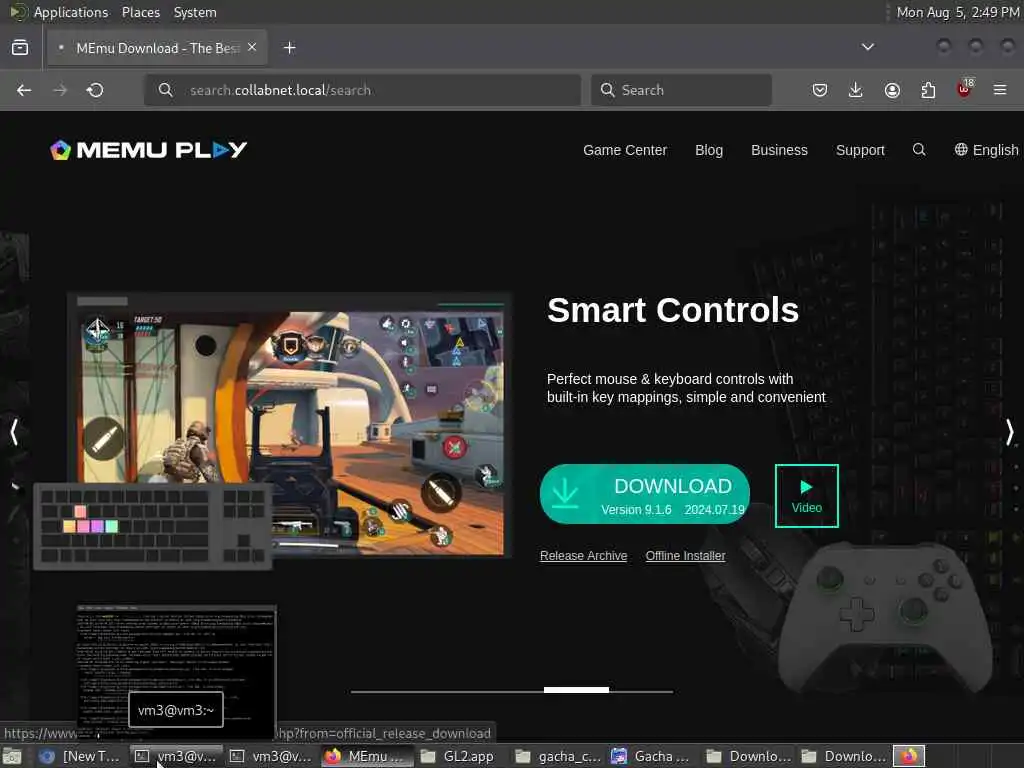The image size is (1024, 768).
Task: Click the clock showing Mon Aug 5
Action: [x=958, y=12]
